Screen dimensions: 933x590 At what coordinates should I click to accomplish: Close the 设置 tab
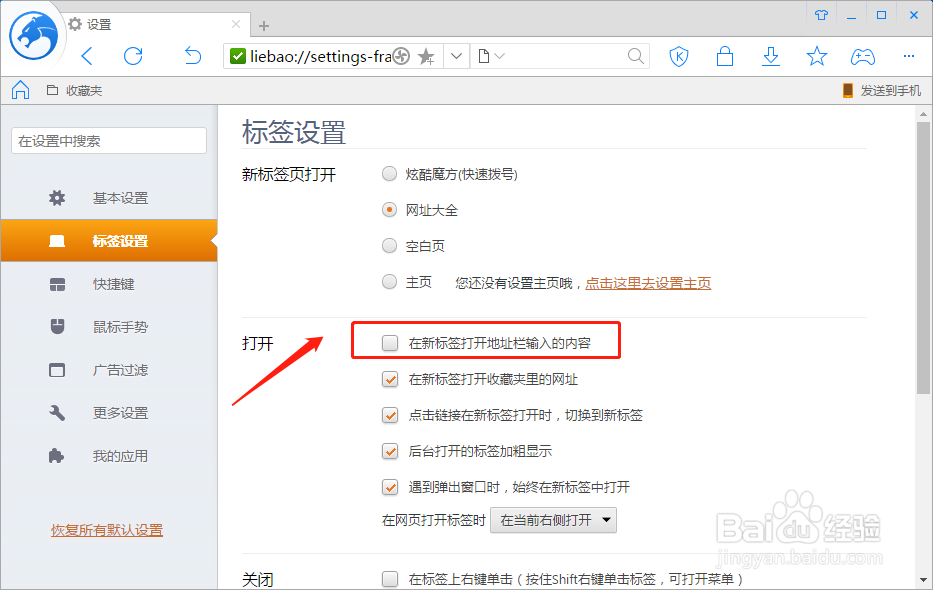click(236, 24)
